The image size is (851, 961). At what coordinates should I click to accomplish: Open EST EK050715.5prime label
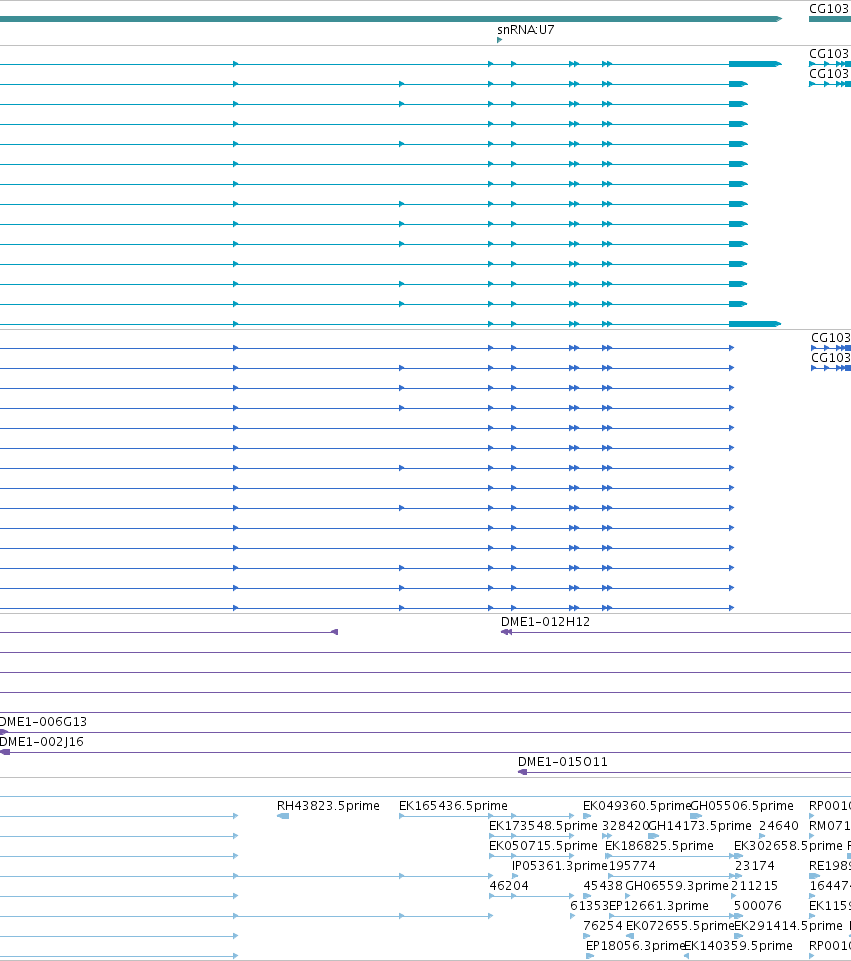(x=543, y=846)
